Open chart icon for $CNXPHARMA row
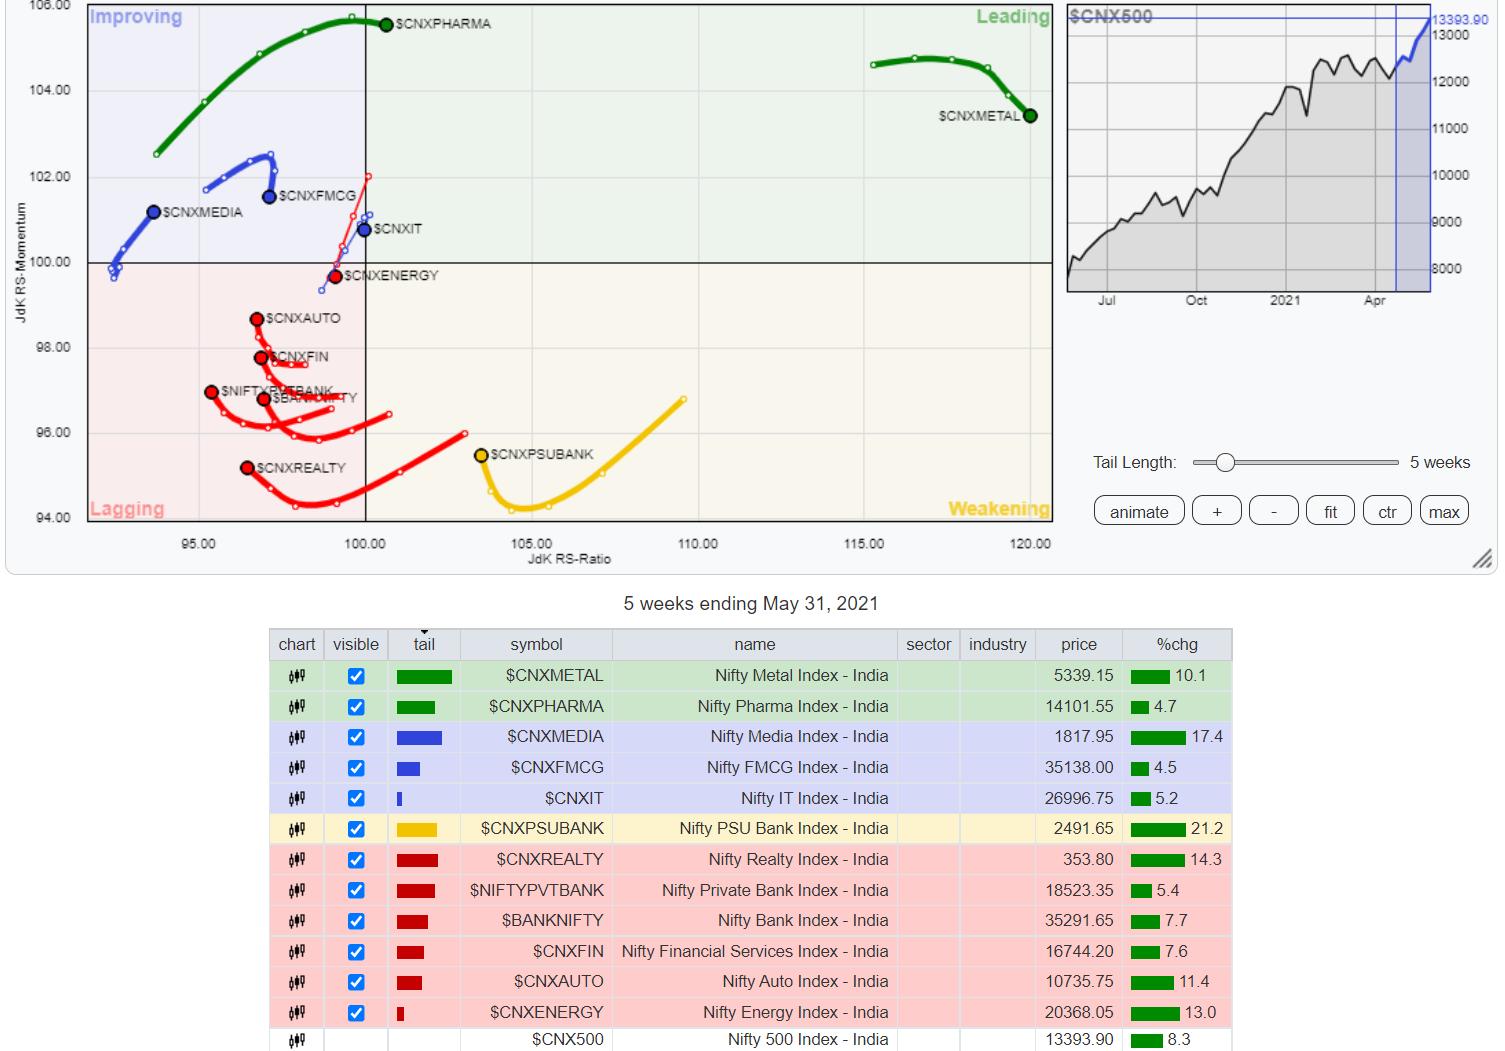The image size is (1505, 1051). click(297, 707)
